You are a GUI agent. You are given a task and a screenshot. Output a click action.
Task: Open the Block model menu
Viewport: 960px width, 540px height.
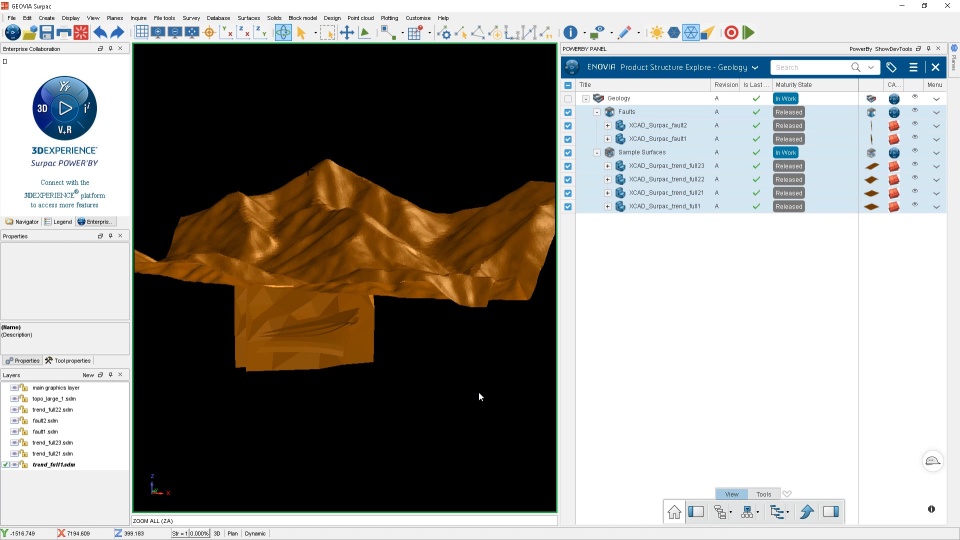coord(301,18)
